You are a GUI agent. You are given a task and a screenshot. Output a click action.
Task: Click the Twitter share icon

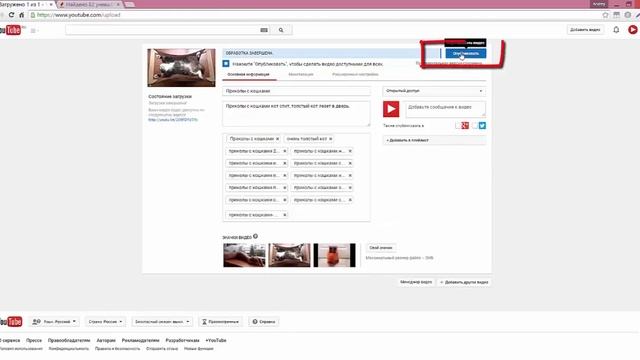tap(482, 125)
